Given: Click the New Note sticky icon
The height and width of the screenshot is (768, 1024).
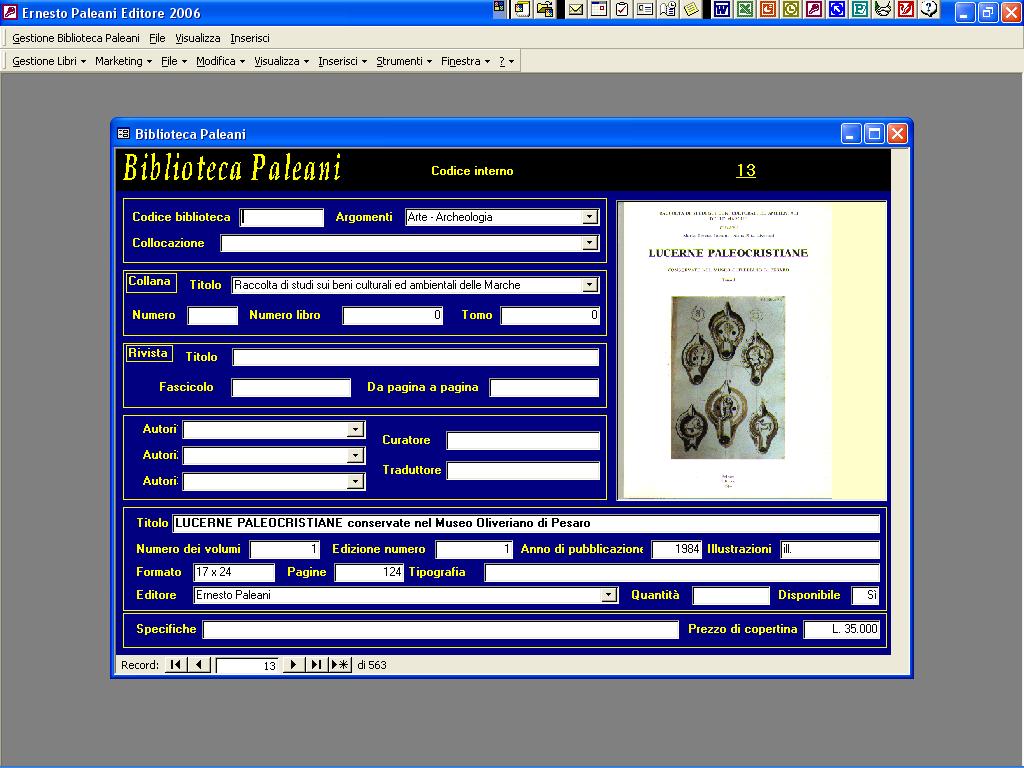Looking at the screenshot, I should point(691,10).
